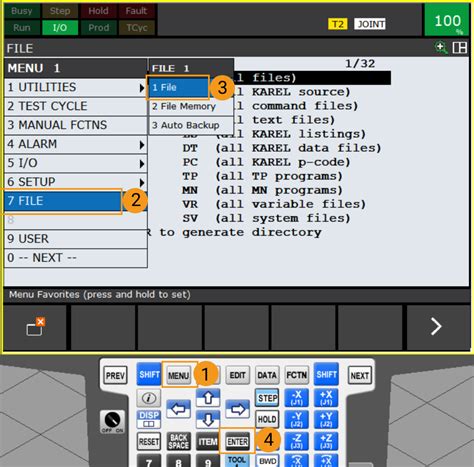Click the FCTN key
The width and height of the screenshot is (474, 467).
click(x=297, y=375)
